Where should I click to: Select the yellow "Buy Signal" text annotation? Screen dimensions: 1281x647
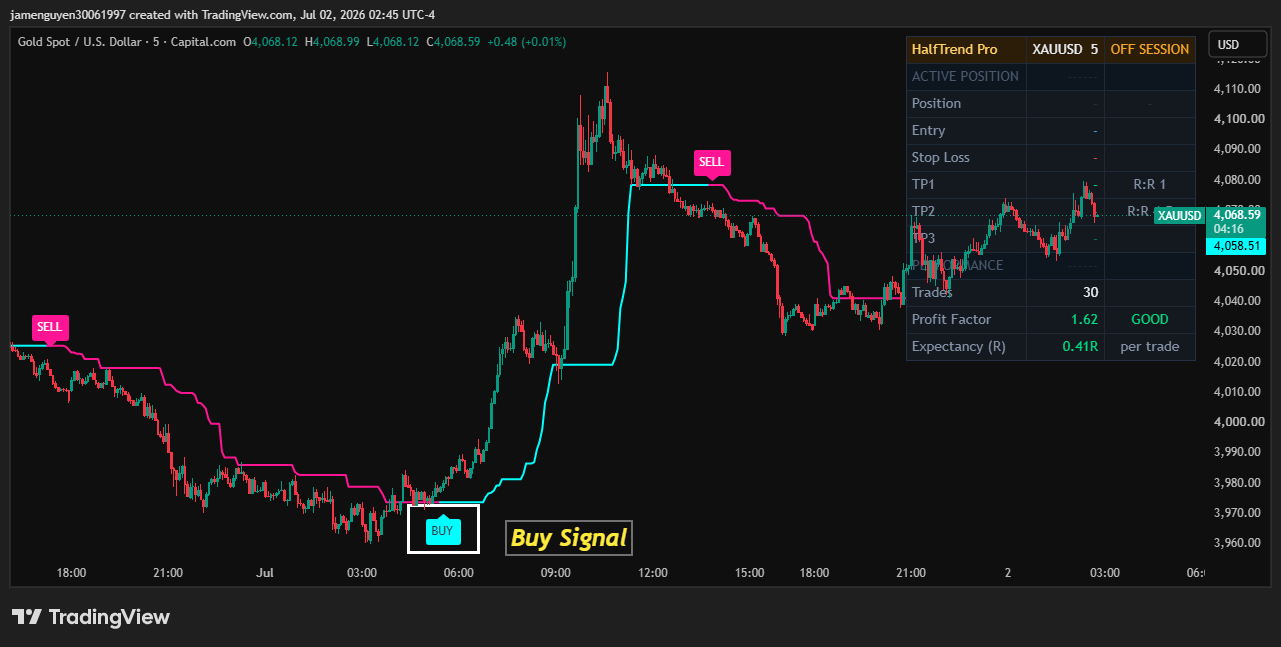[569, 538]
